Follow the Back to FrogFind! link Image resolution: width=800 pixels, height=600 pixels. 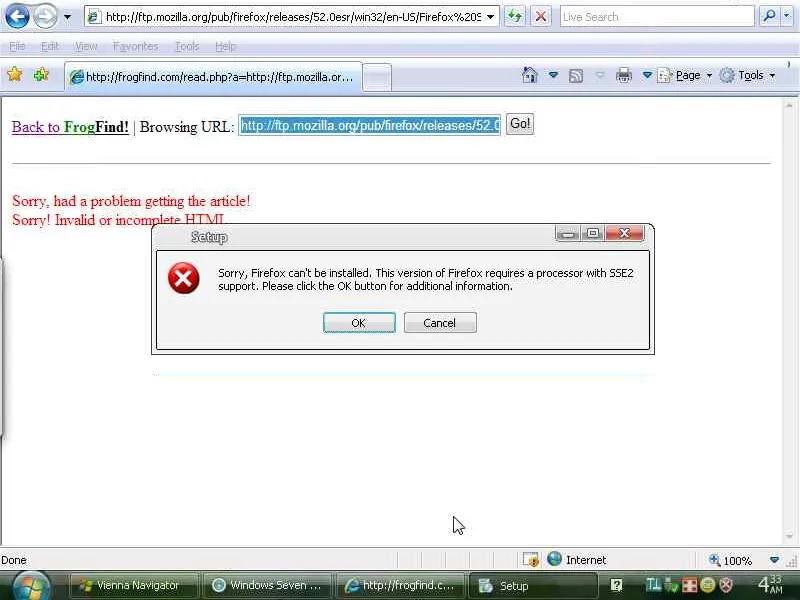click(x=70, y=127)
